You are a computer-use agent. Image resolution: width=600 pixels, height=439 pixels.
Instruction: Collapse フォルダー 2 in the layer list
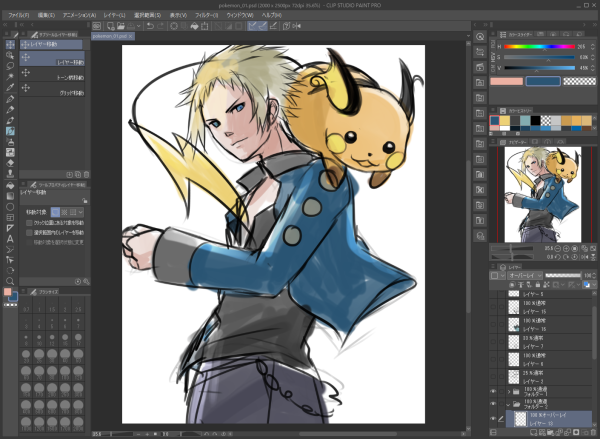pos(509,404)
